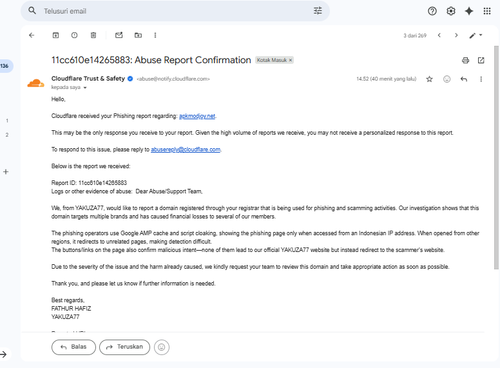Print this email
This screenshot has height=368, width=500.
tap(465, 60)
